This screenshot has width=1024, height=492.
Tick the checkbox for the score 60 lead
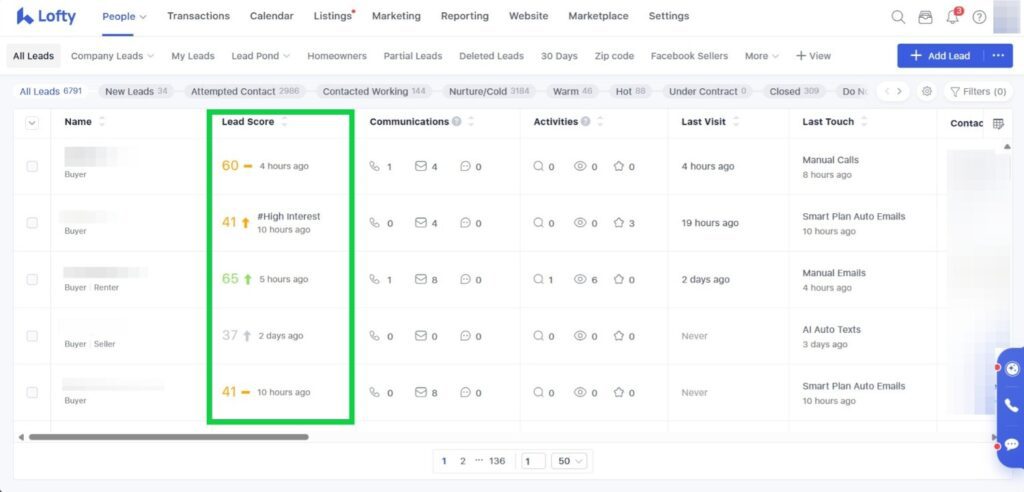pyautogui.click(x=32, y=167)
